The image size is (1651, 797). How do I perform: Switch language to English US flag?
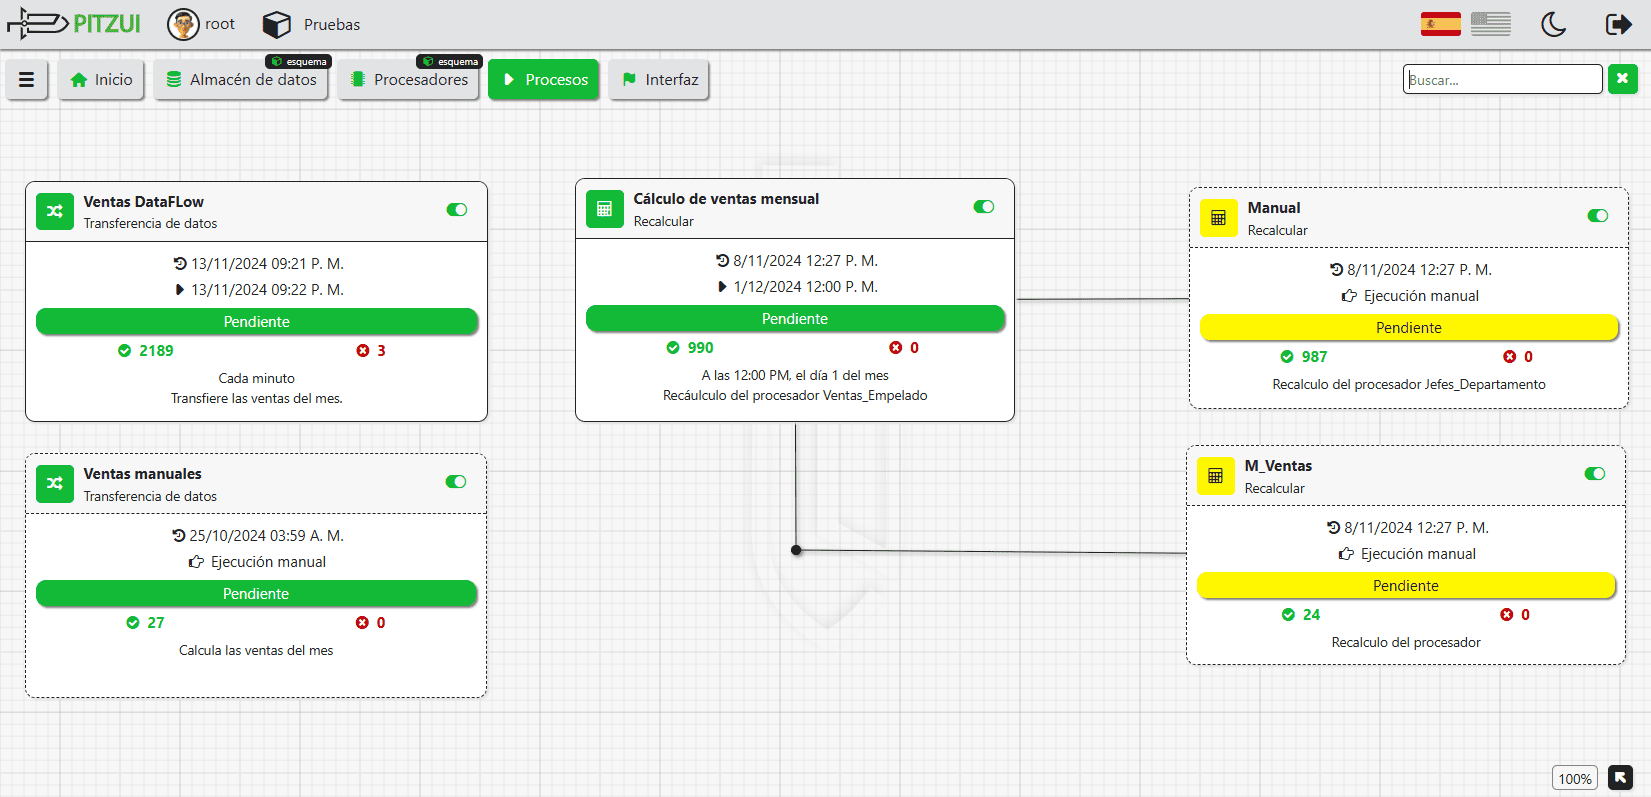point(1491,24)
